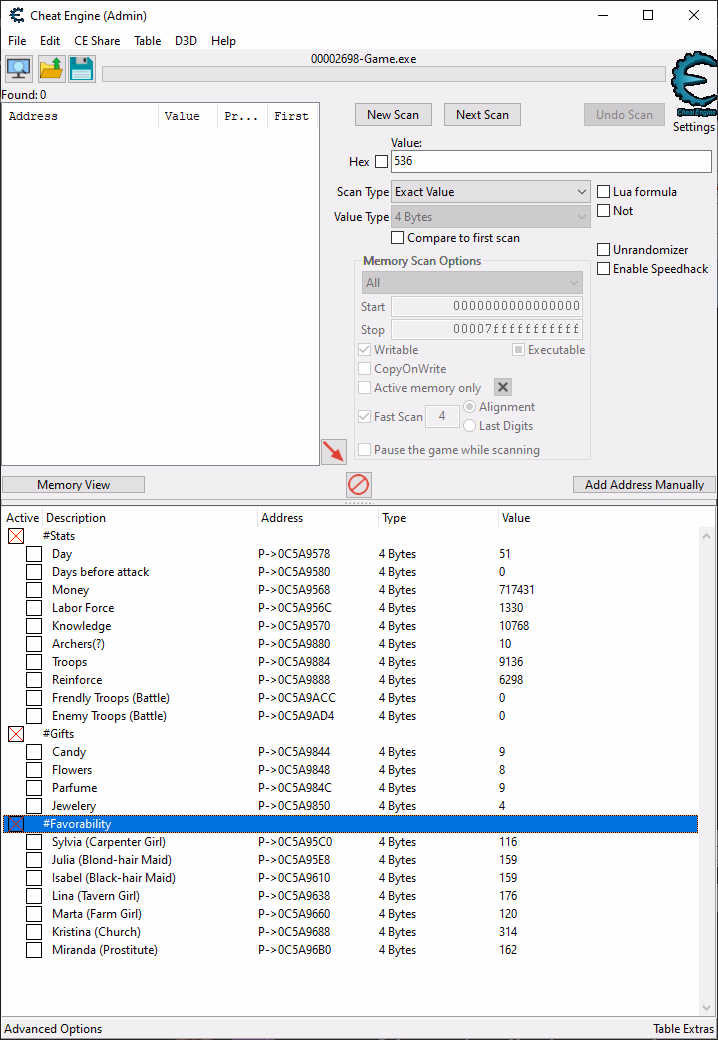Enable the Not checkbox
Screen dimensions: 718x1040
[x=603, y=211]
